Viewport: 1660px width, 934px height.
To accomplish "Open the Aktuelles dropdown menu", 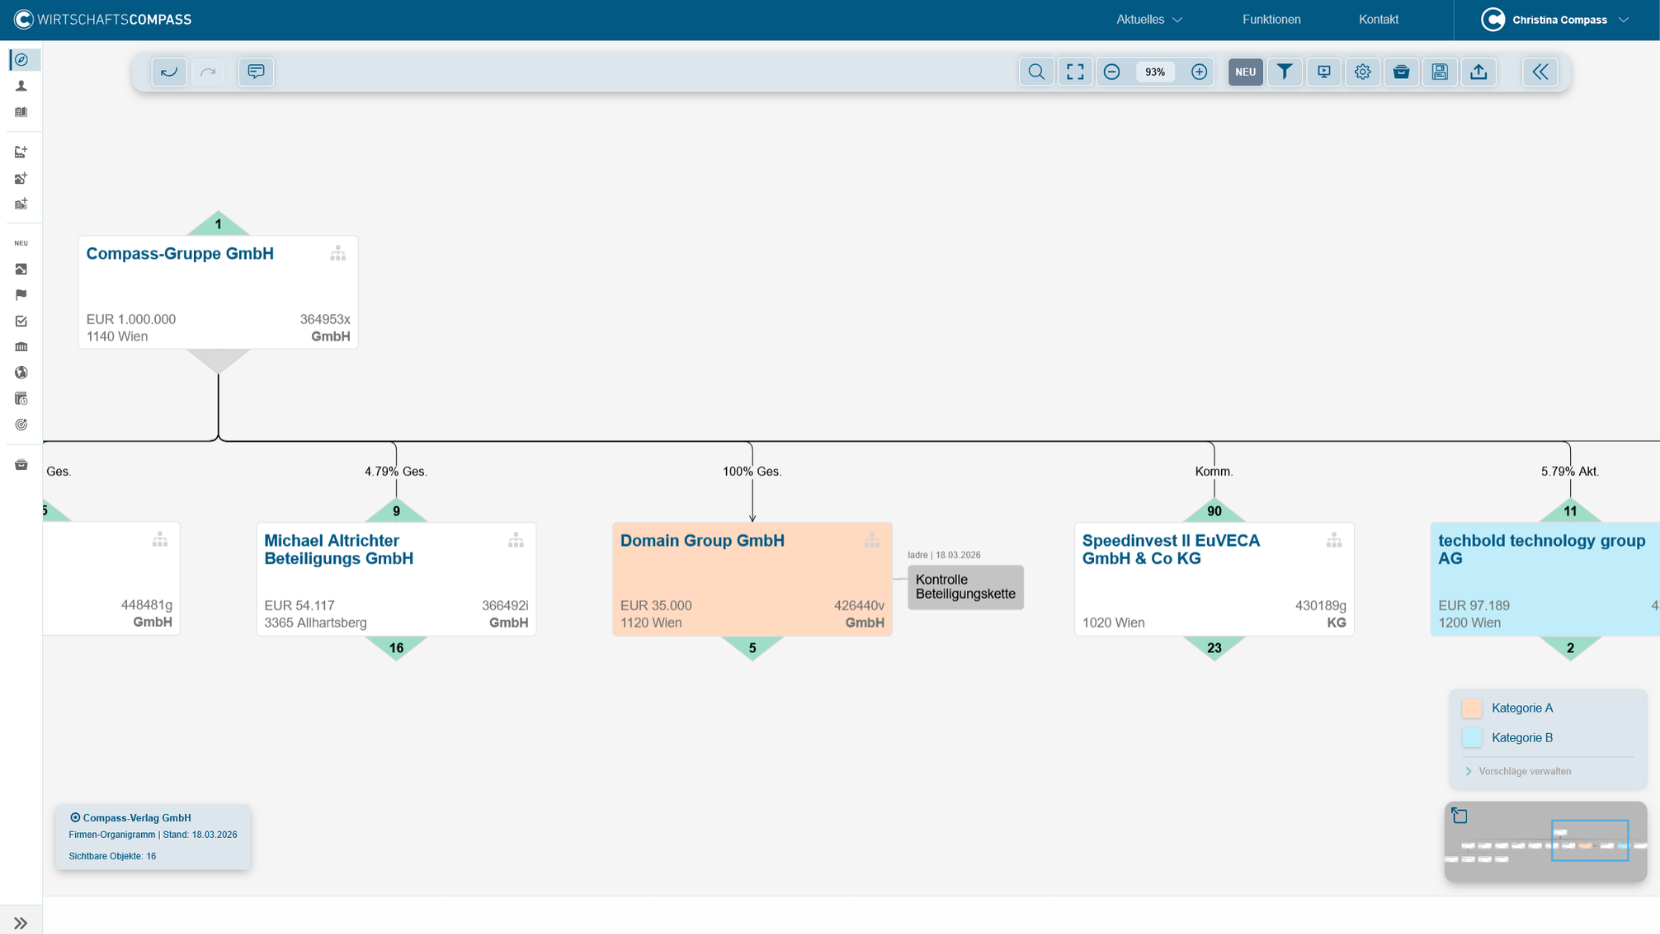I will click(x=1149, y=20).
